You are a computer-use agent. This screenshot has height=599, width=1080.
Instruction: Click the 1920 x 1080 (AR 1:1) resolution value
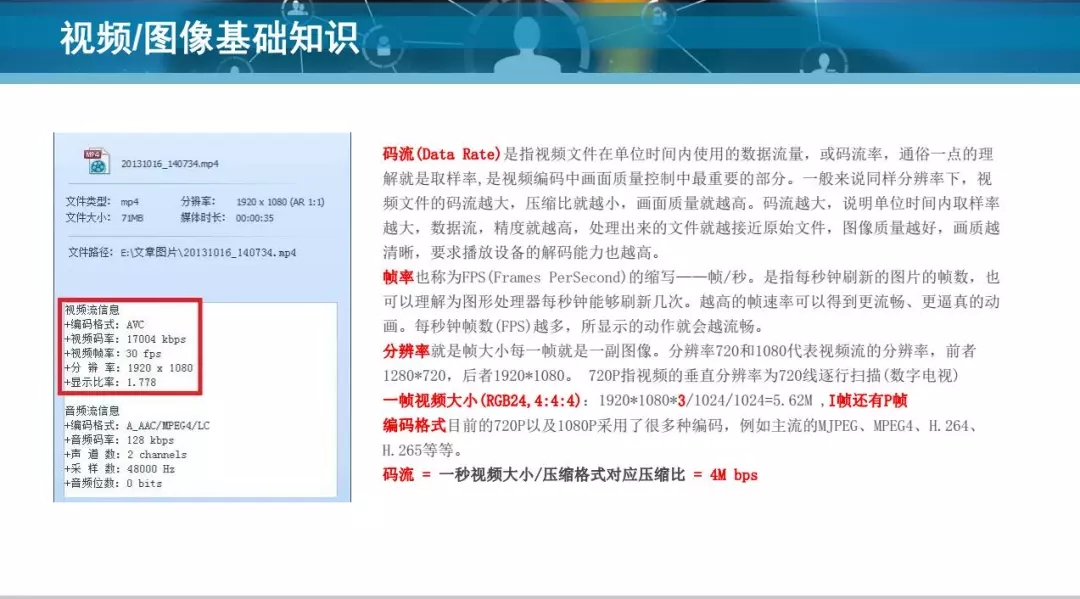coord(280,202)
